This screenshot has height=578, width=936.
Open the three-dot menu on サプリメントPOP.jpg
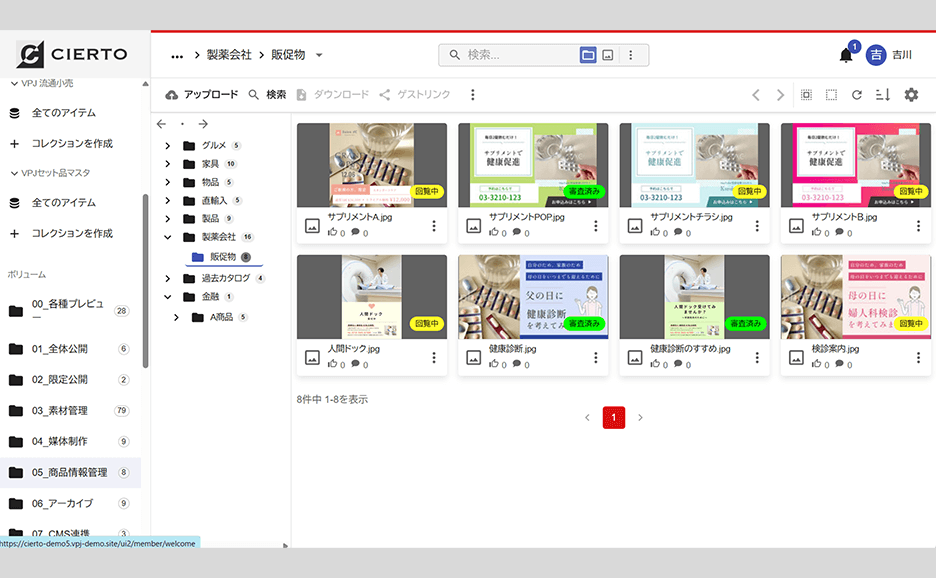point(595,225)
